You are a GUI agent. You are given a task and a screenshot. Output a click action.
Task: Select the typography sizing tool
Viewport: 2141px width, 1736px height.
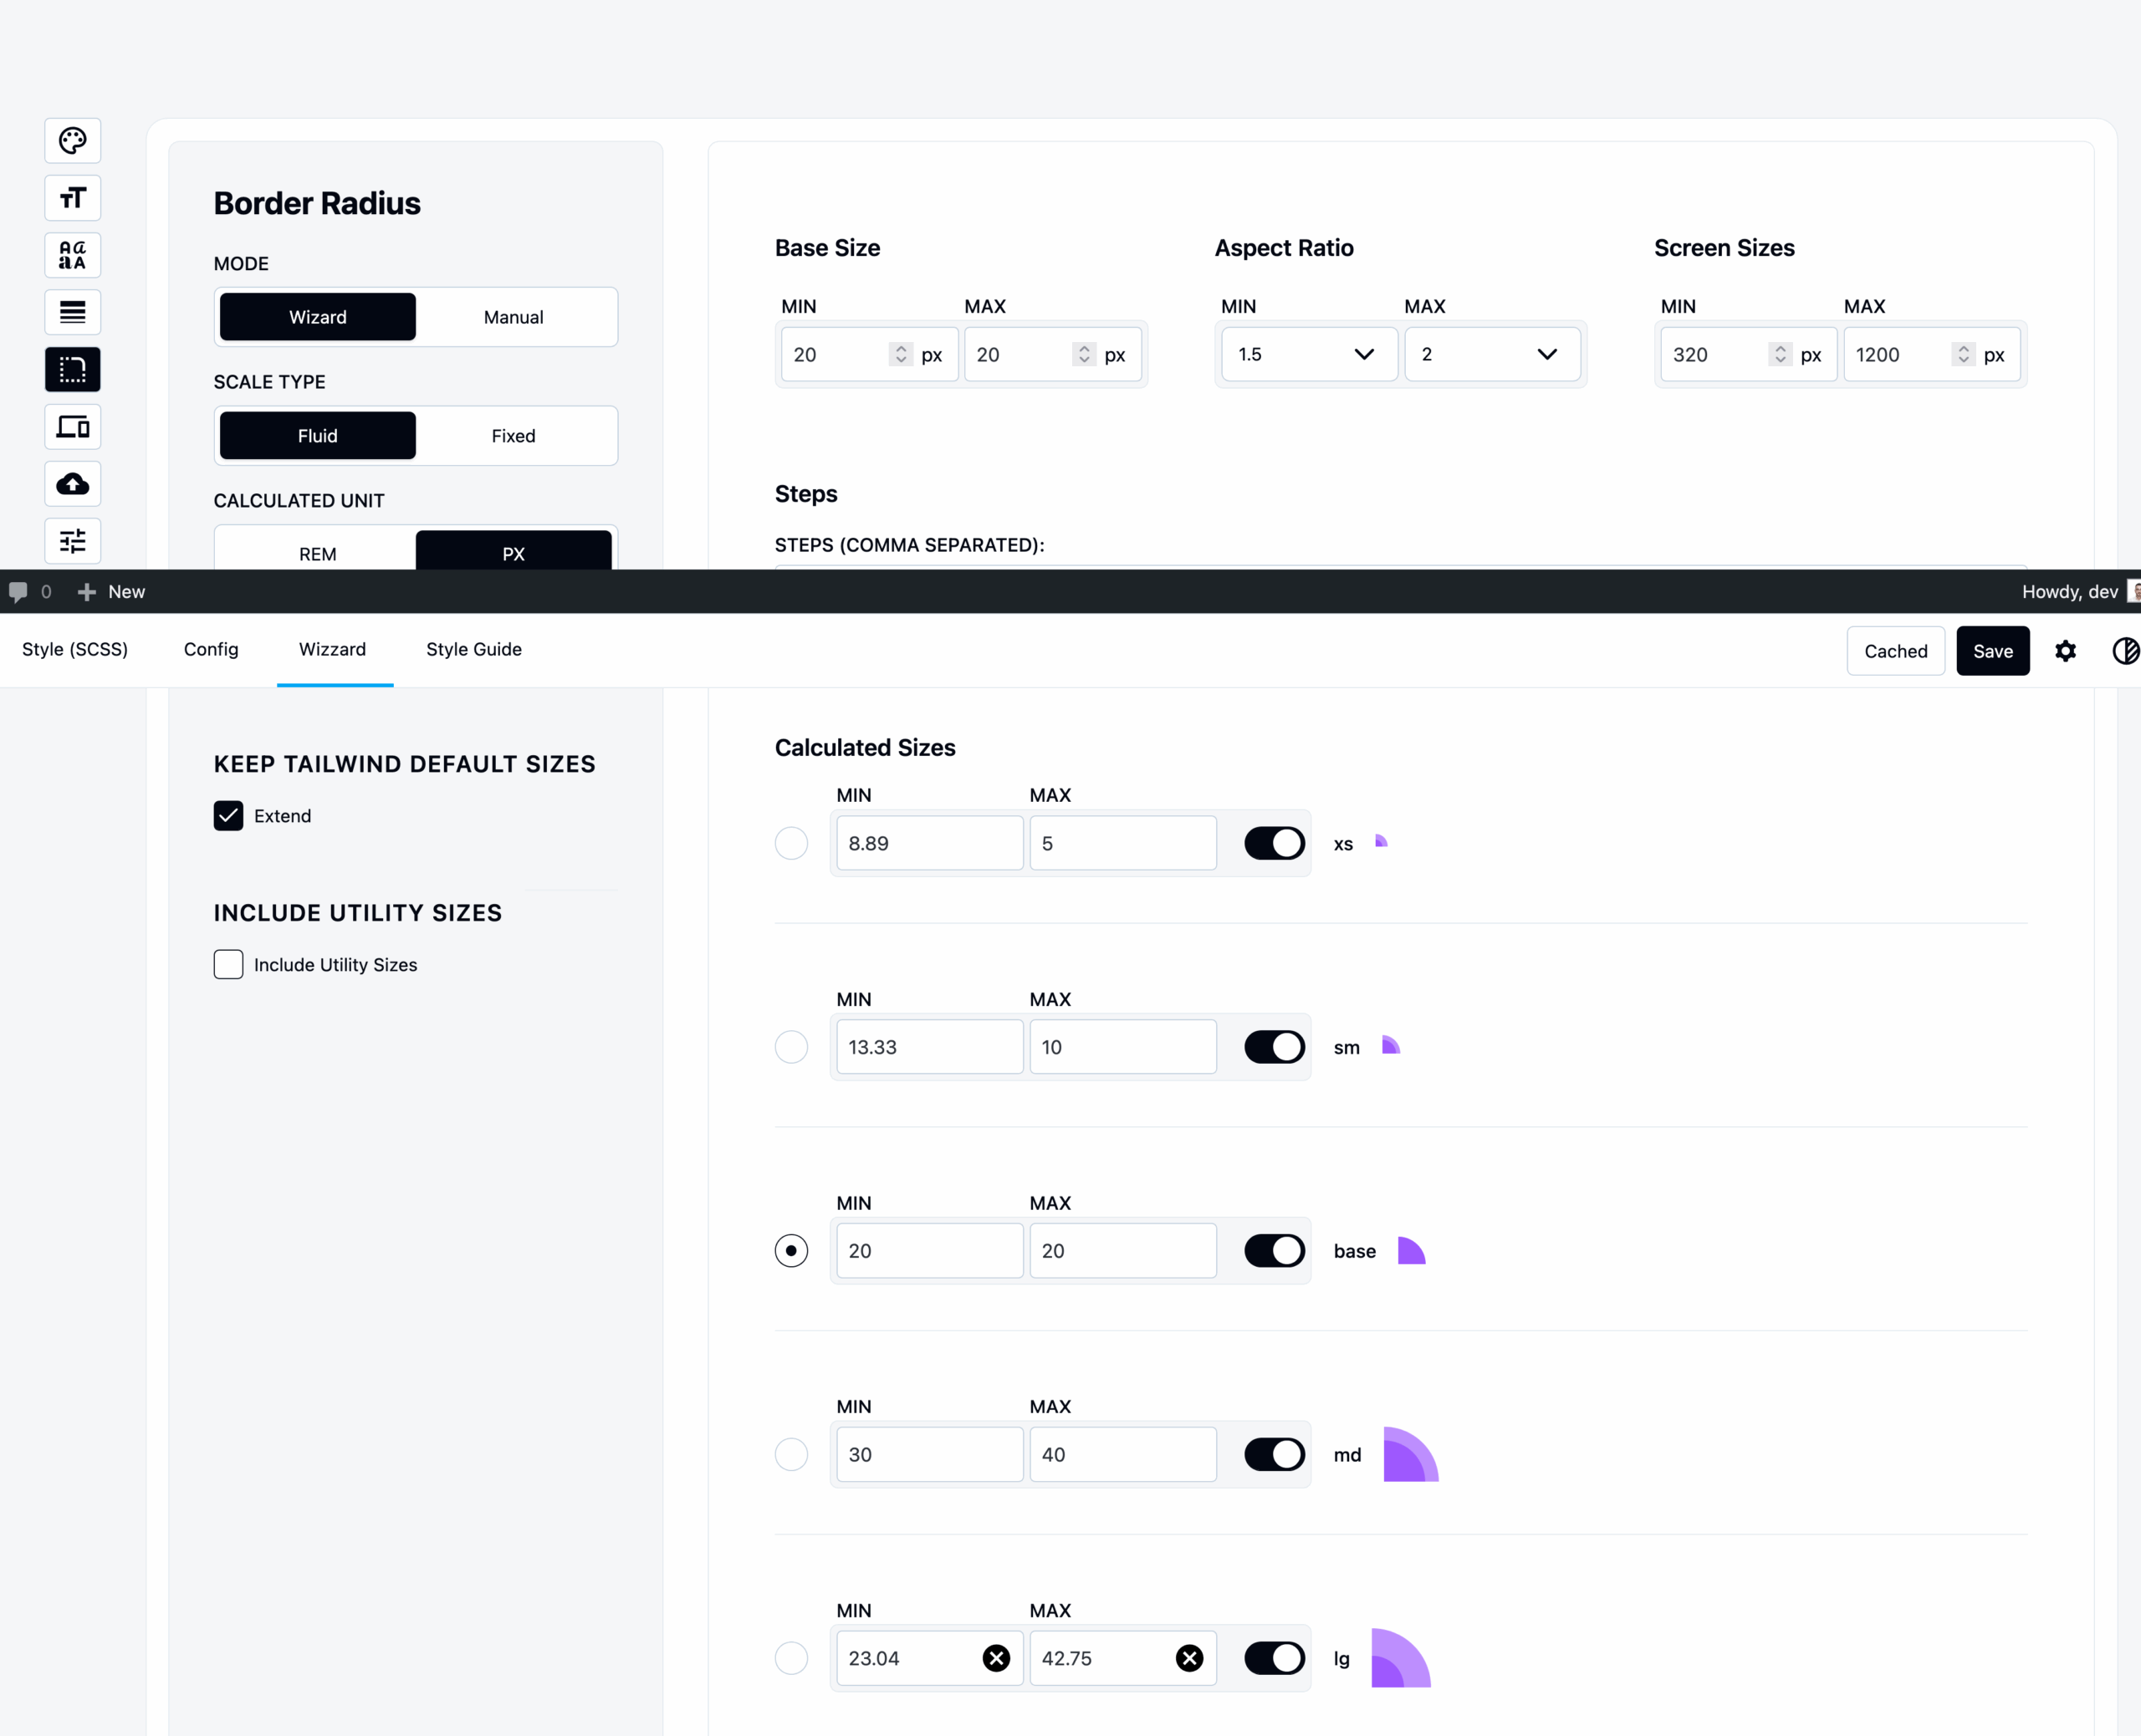pyautogui.click(x=72, y=198)
